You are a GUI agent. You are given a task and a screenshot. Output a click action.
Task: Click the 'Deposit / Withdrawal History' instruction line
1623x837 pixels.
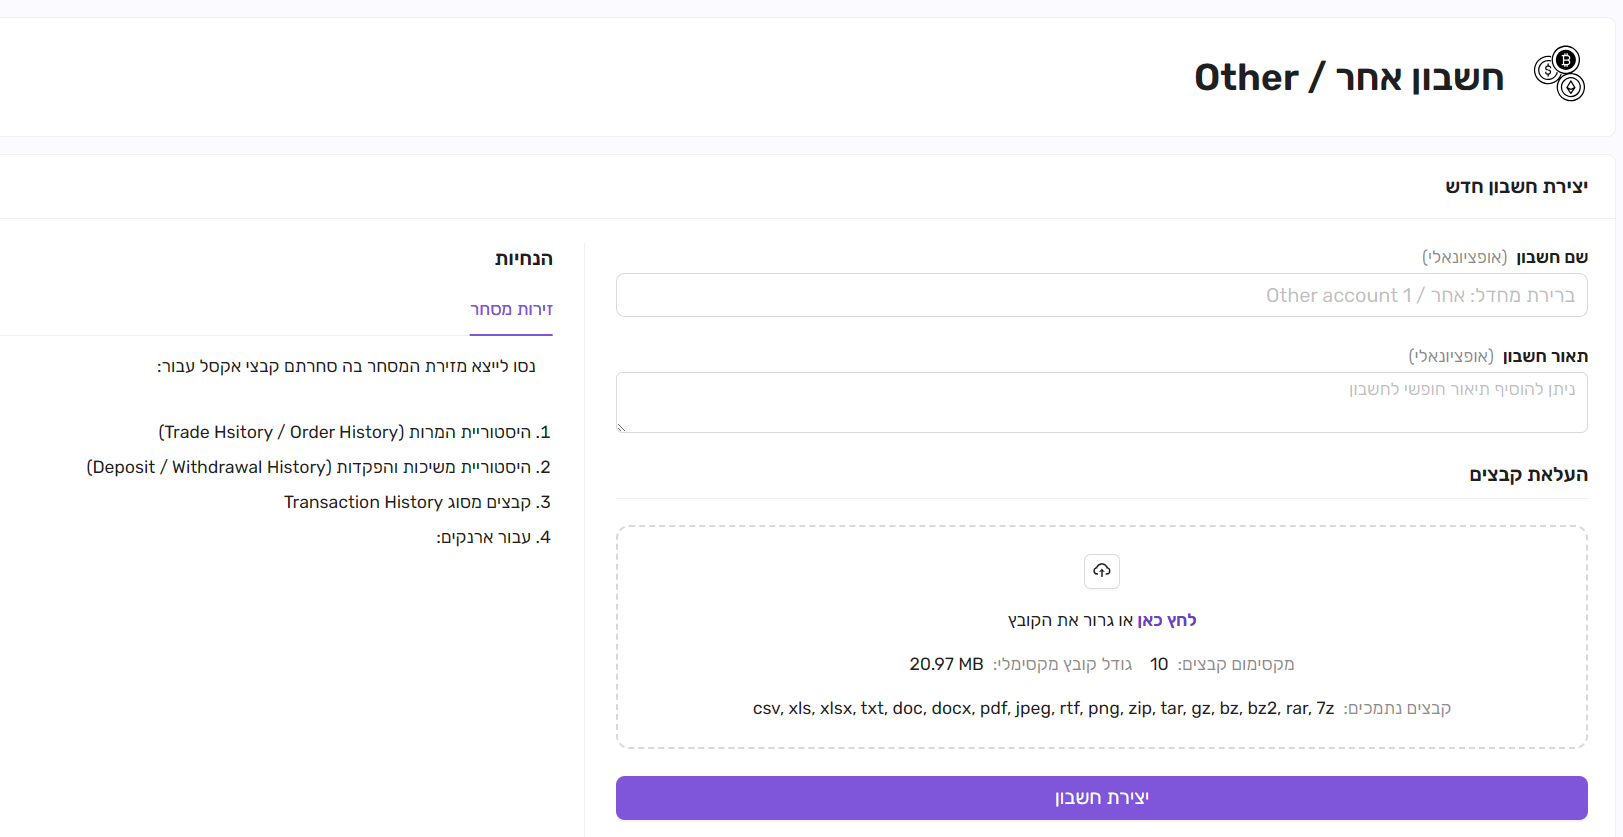click(318, 467)
